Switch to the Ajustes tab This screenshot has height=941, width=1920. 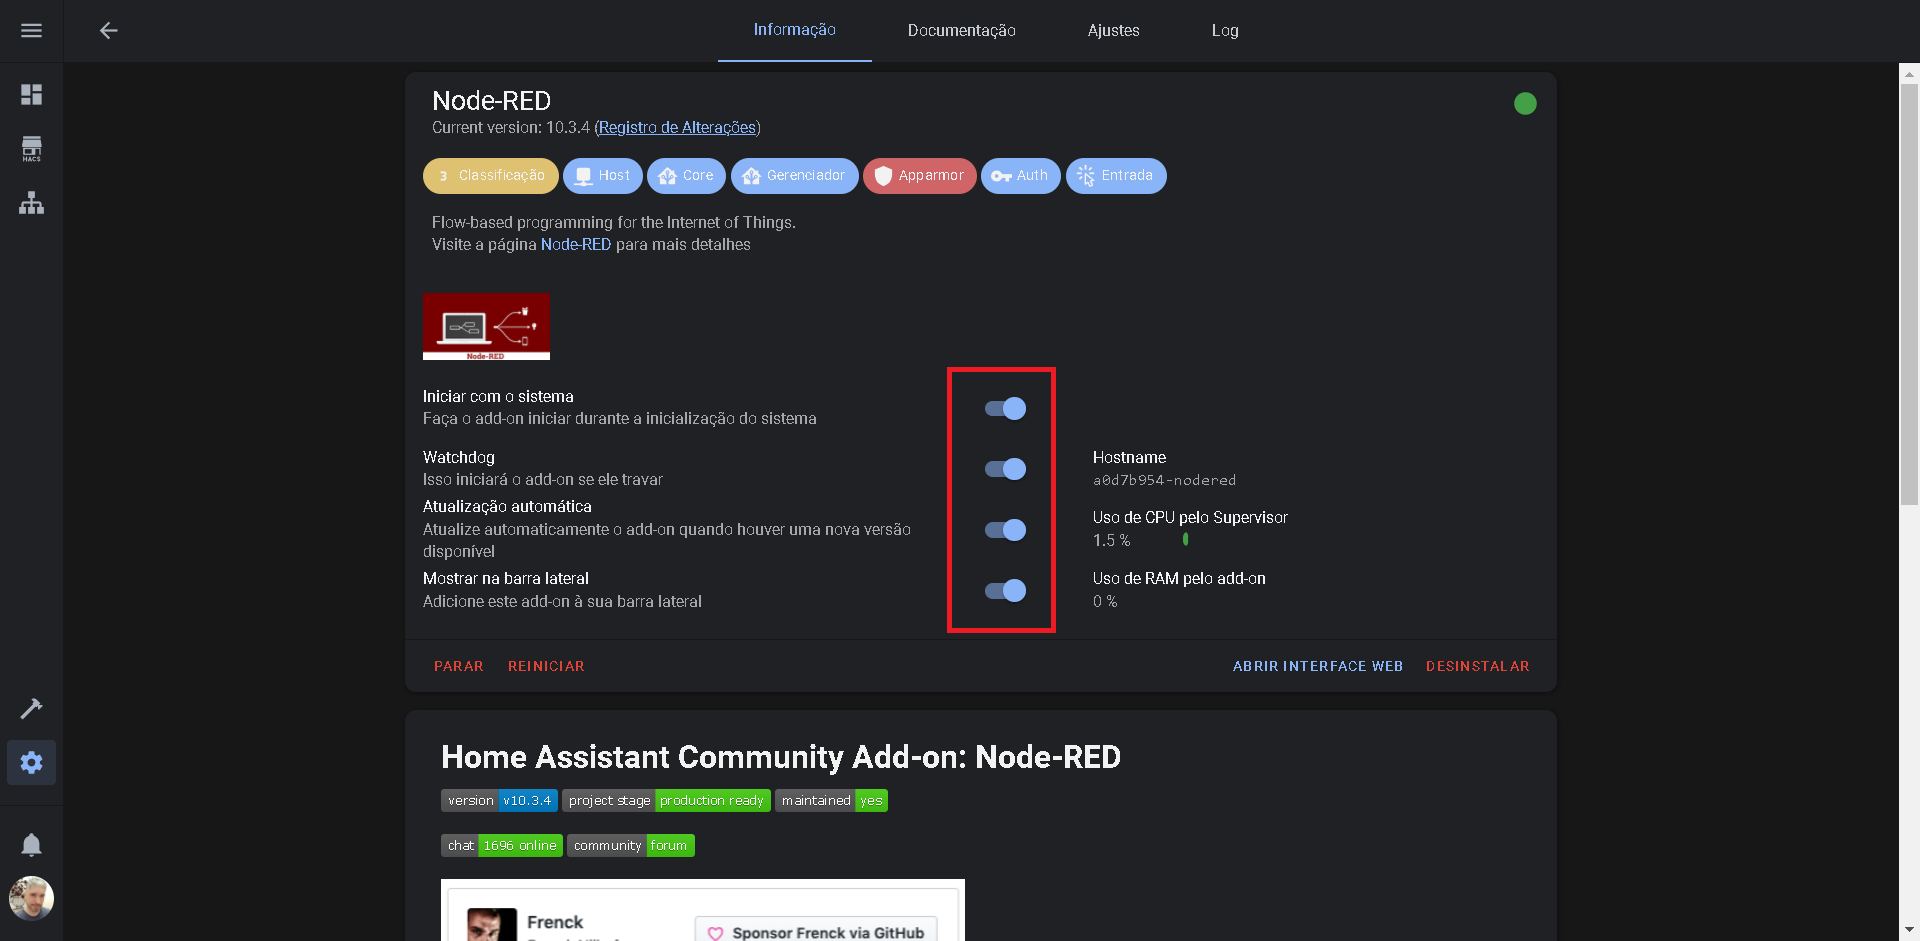click(1114, 31)
